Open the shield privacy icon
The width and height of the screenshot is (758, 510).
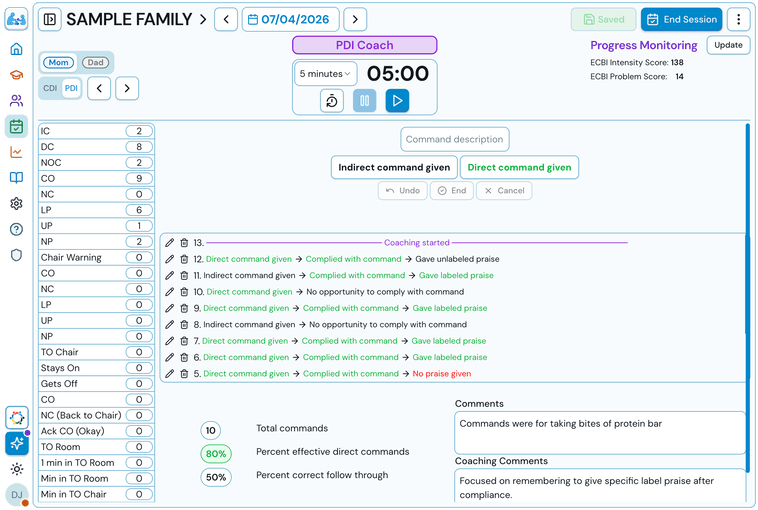coord(16,255)
